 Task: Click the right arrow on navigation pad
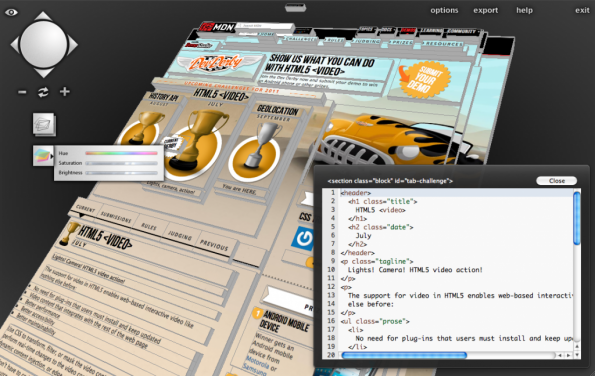(x=73, y=44)
